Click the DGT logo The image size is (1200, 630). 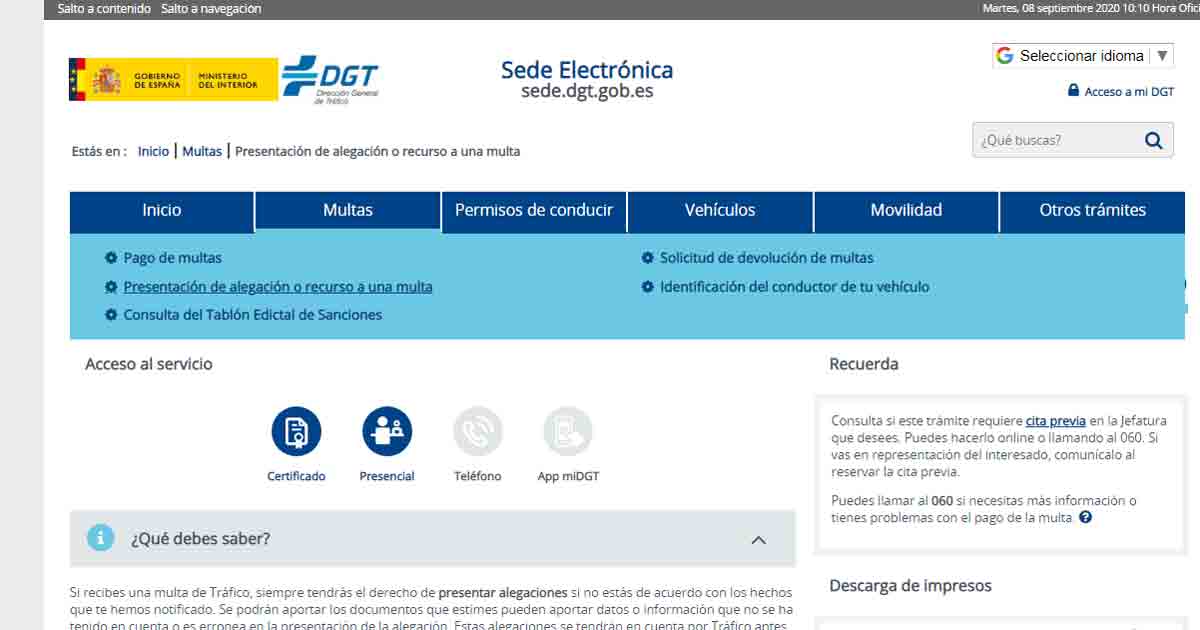pos(329,79)
